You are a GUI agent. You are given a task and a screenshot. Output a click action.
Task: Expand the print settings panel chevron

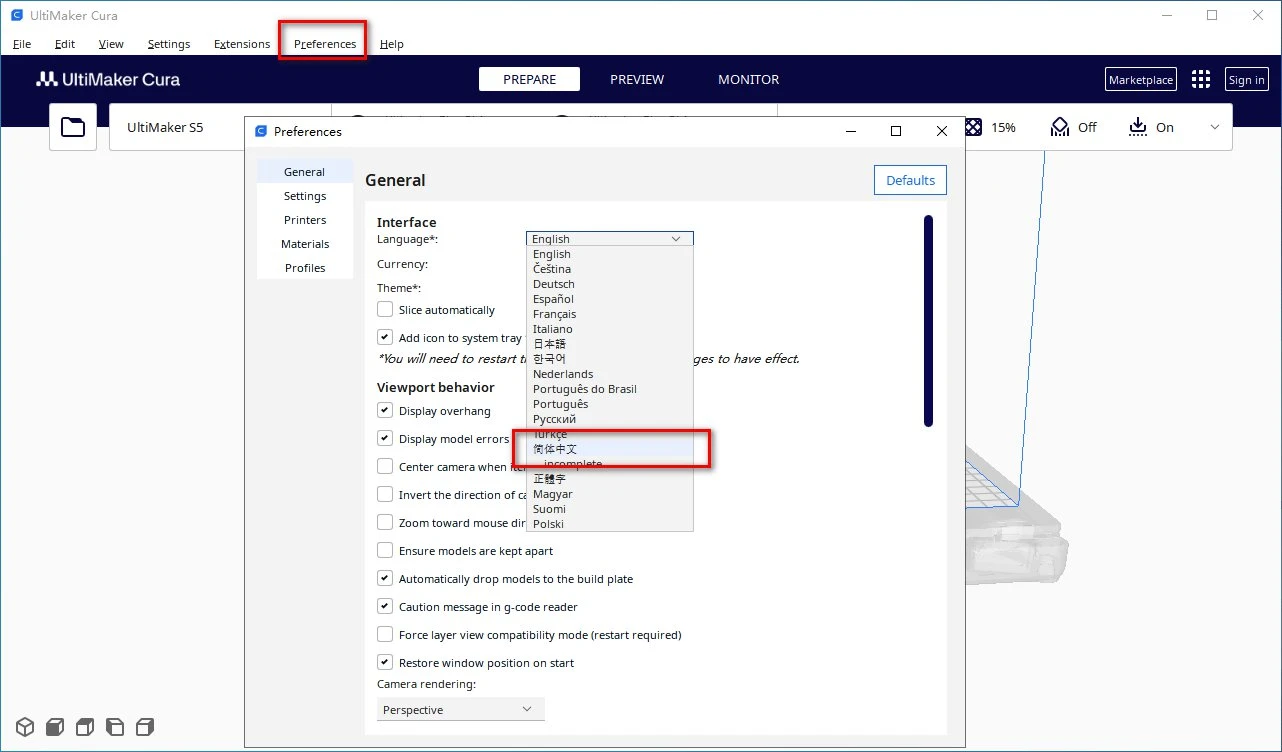click(1215, 127)
